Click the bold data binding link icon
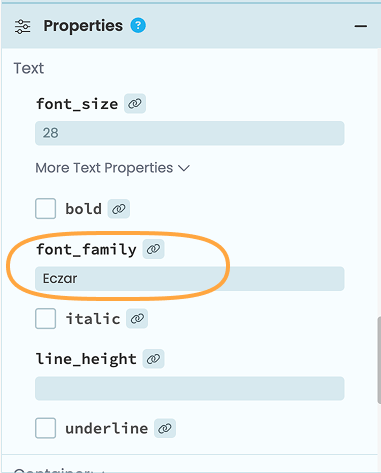 119,209
